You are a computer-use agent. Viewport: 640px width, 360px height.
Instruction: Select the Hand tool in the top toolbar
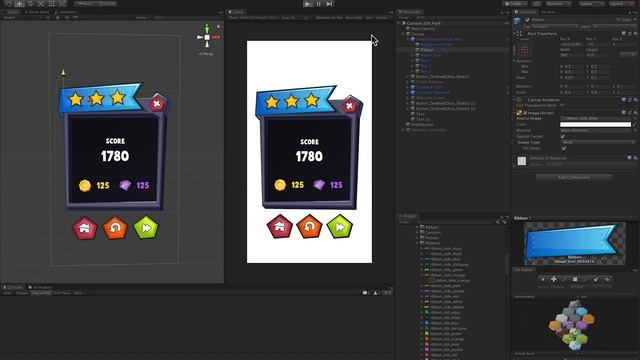click(9, 3)
